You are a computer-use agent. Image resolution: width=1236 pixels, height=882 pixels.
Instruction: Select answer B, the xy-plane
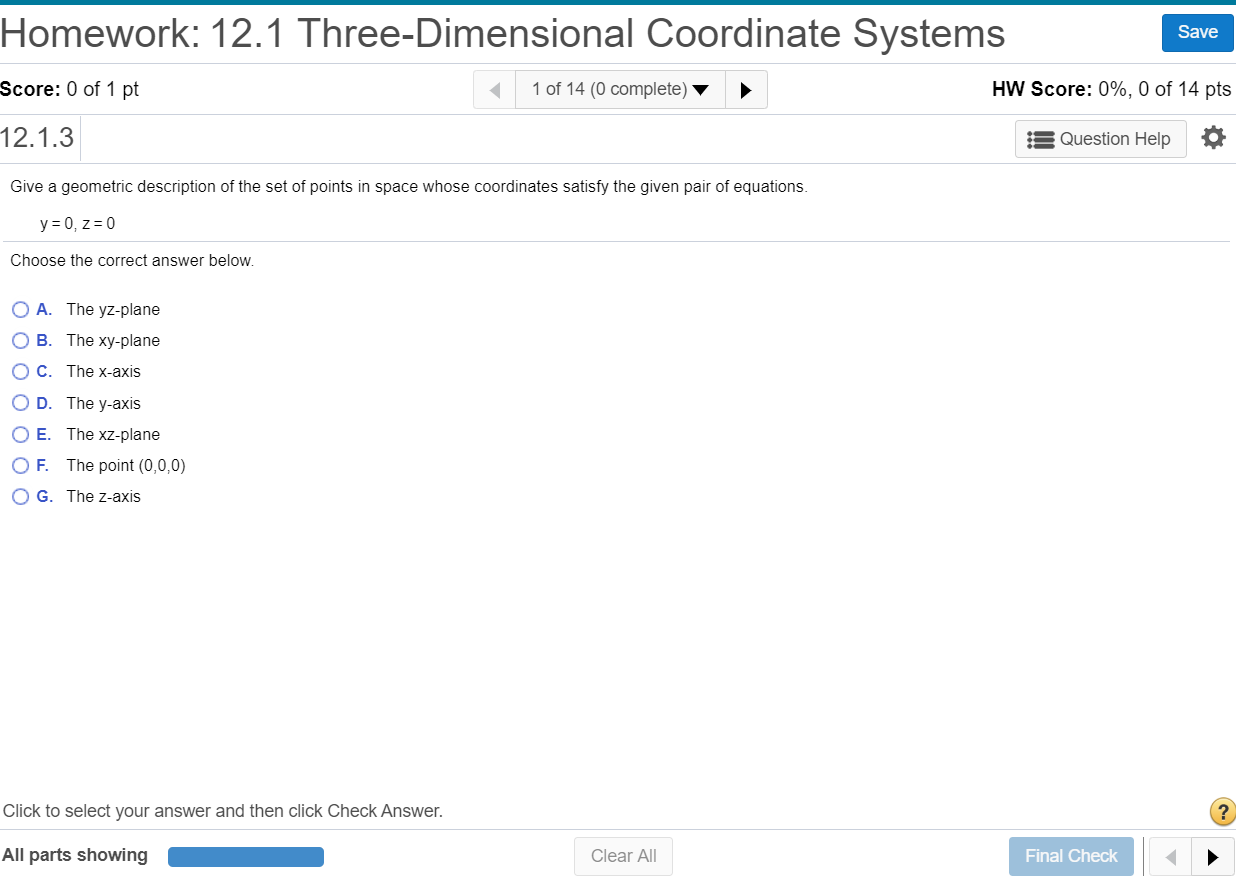(x=20, y=340)
